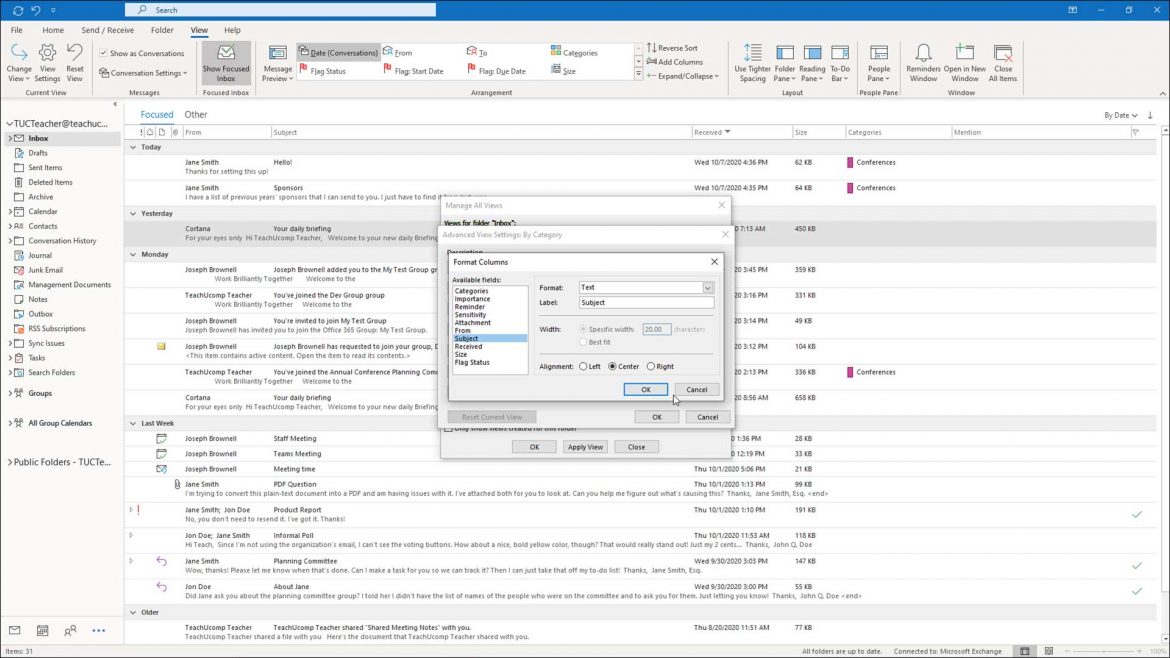Click the Close All Items icon
This screenshot has height=658, width=1170.
coord(1003,60)
